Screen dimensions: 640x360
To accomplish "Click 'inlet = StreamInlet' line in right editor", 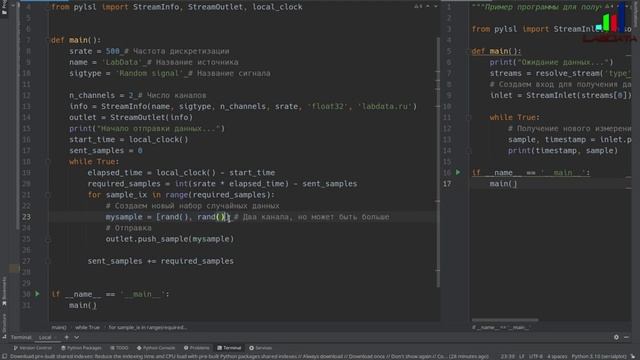I will [561, 96].
